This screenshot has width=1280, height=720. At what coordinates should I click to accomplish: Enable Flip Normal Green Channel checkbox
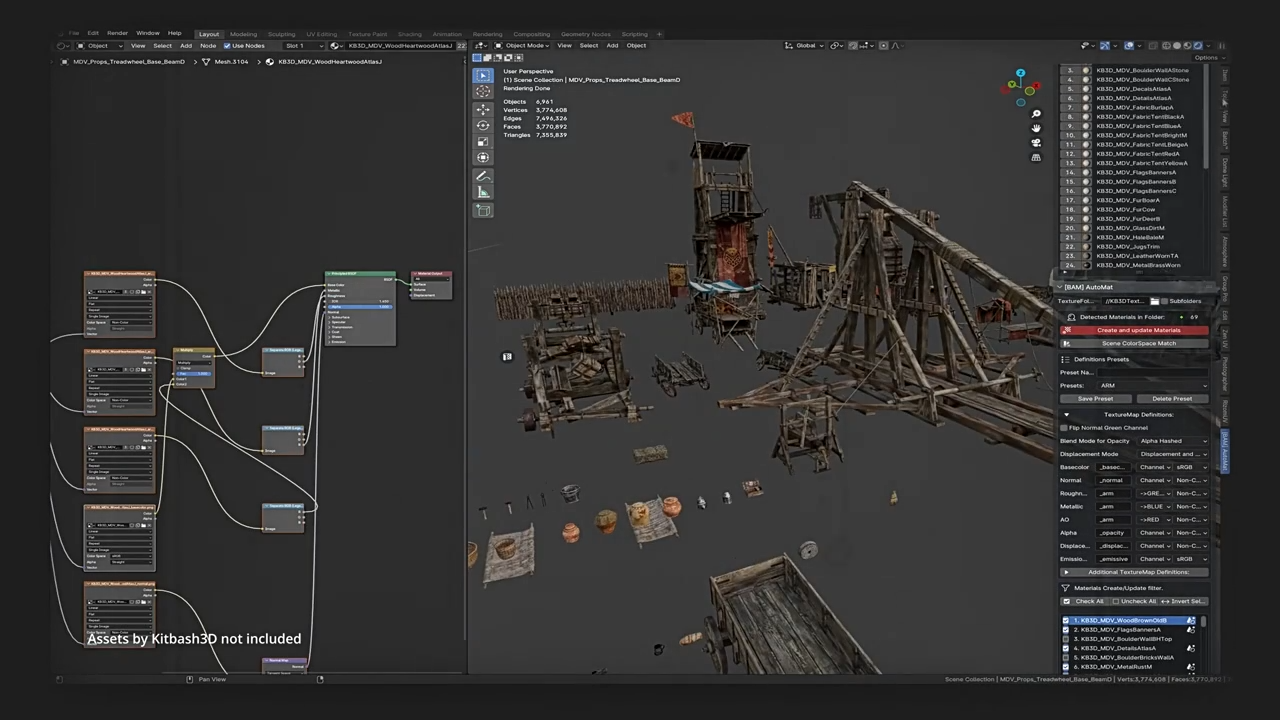point(1064,428)
